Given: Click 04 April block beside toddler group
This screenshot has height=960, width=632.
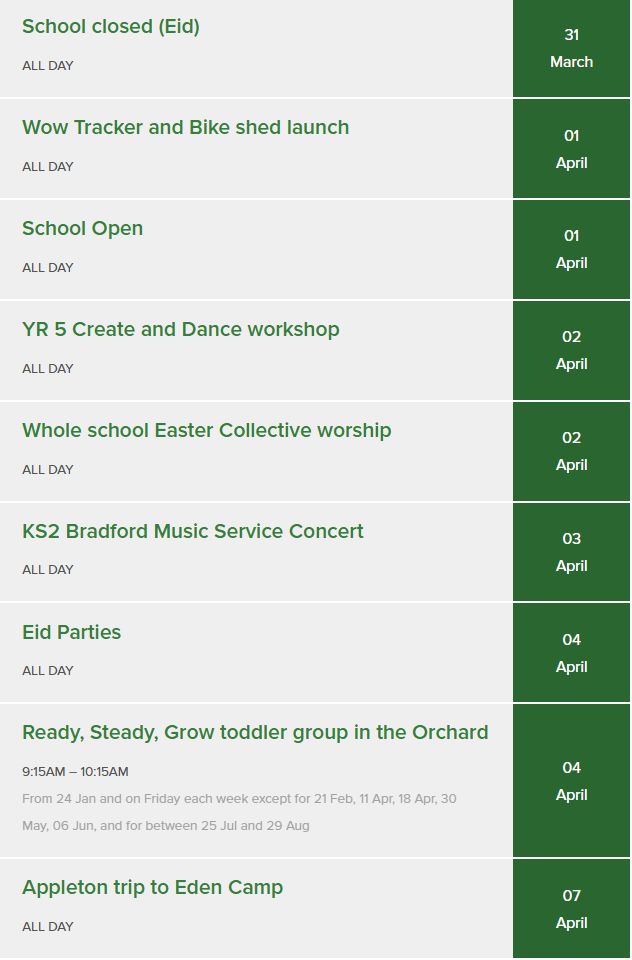Looking at the screenshot, I should click(x=571, y=781).
